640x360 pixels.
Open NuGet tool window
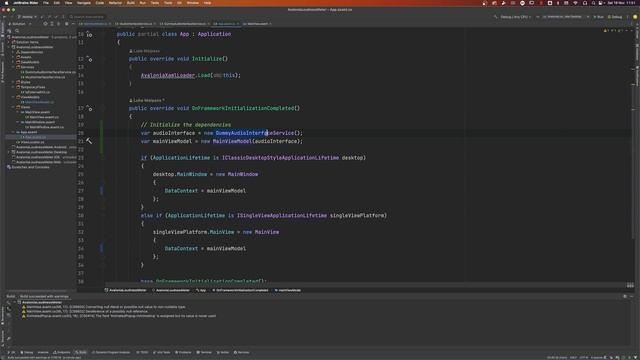point(223,352)
